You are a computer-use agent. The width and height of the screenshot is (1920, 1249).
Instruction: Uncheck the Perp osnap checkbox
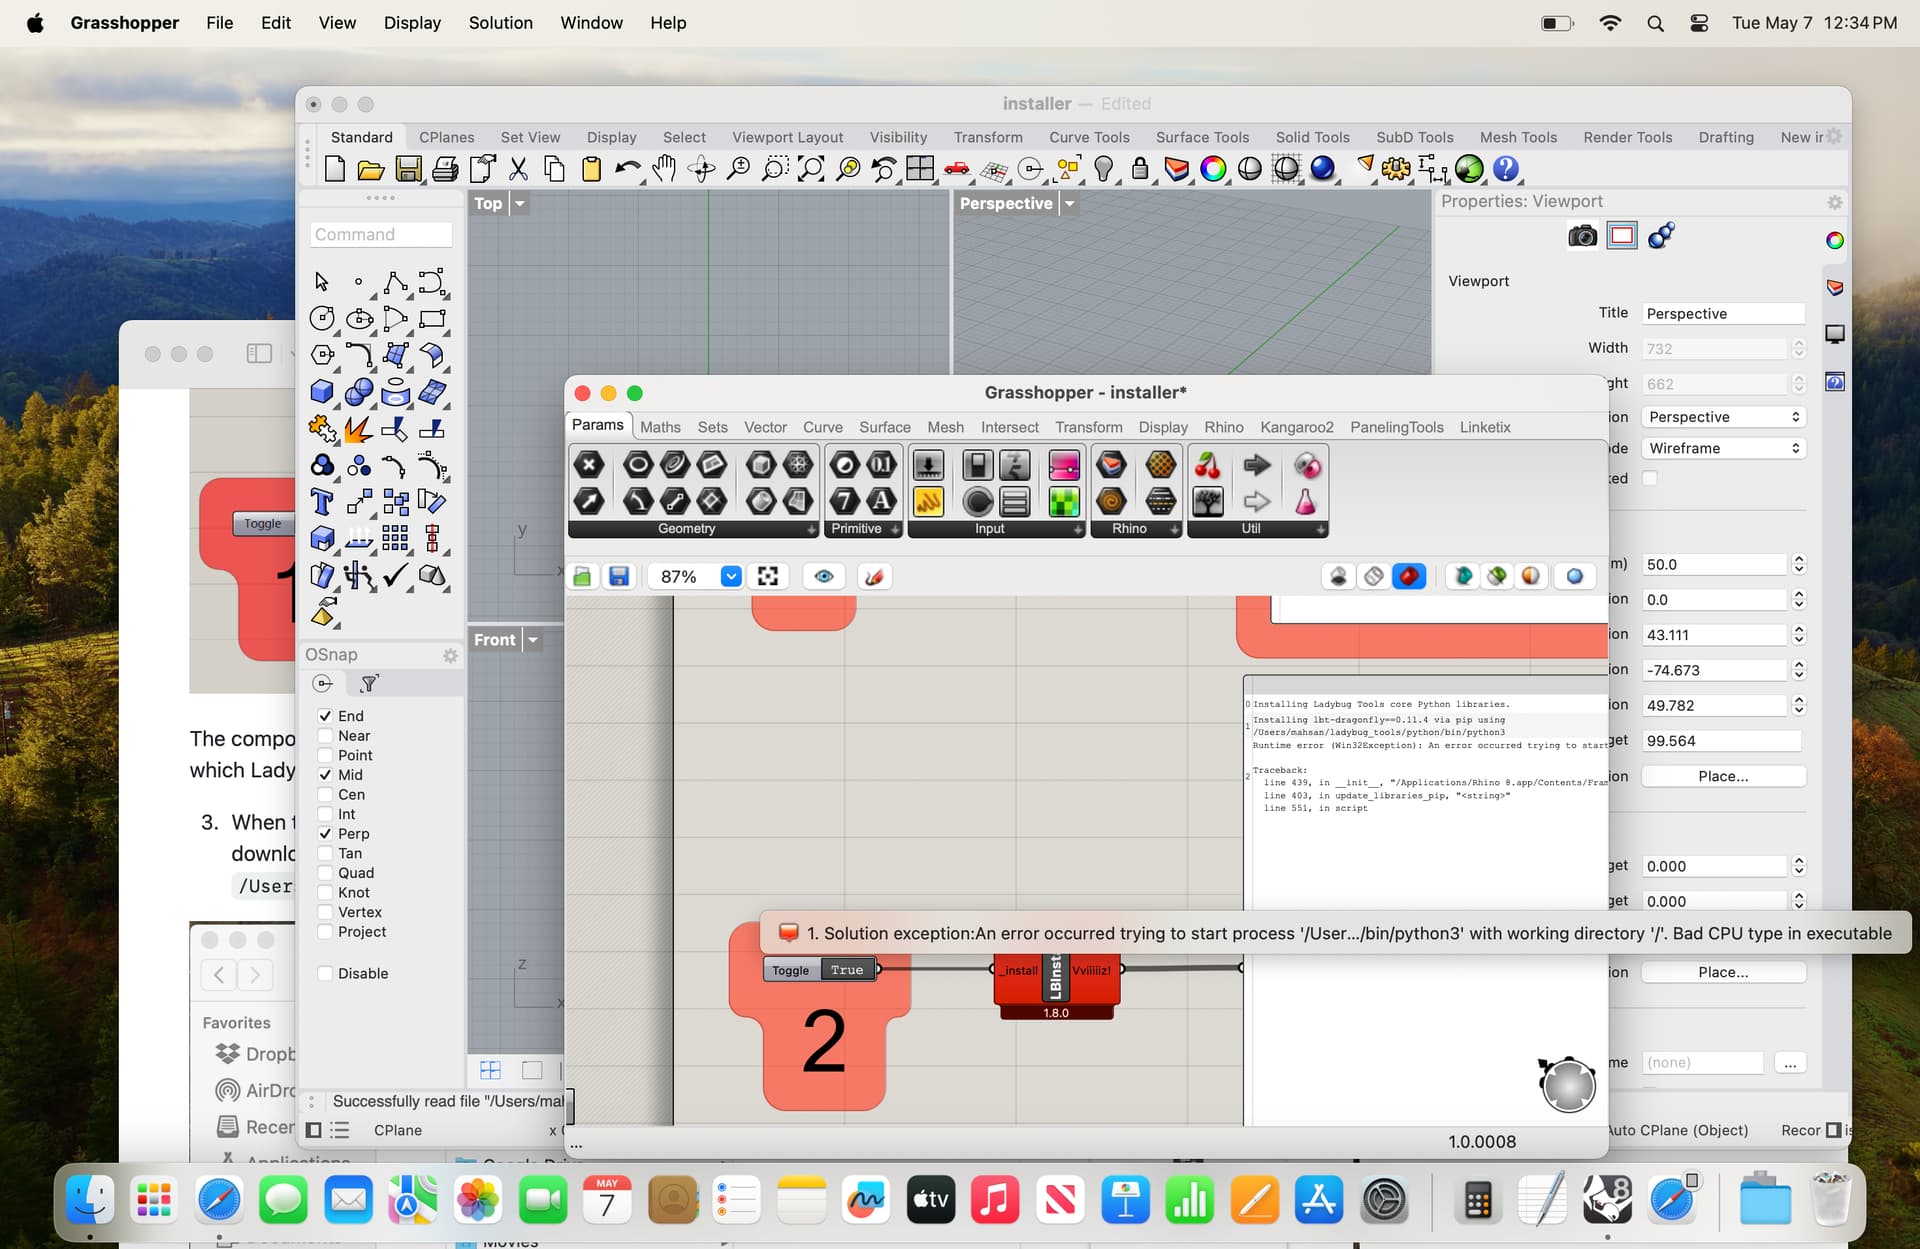[325, 834]
